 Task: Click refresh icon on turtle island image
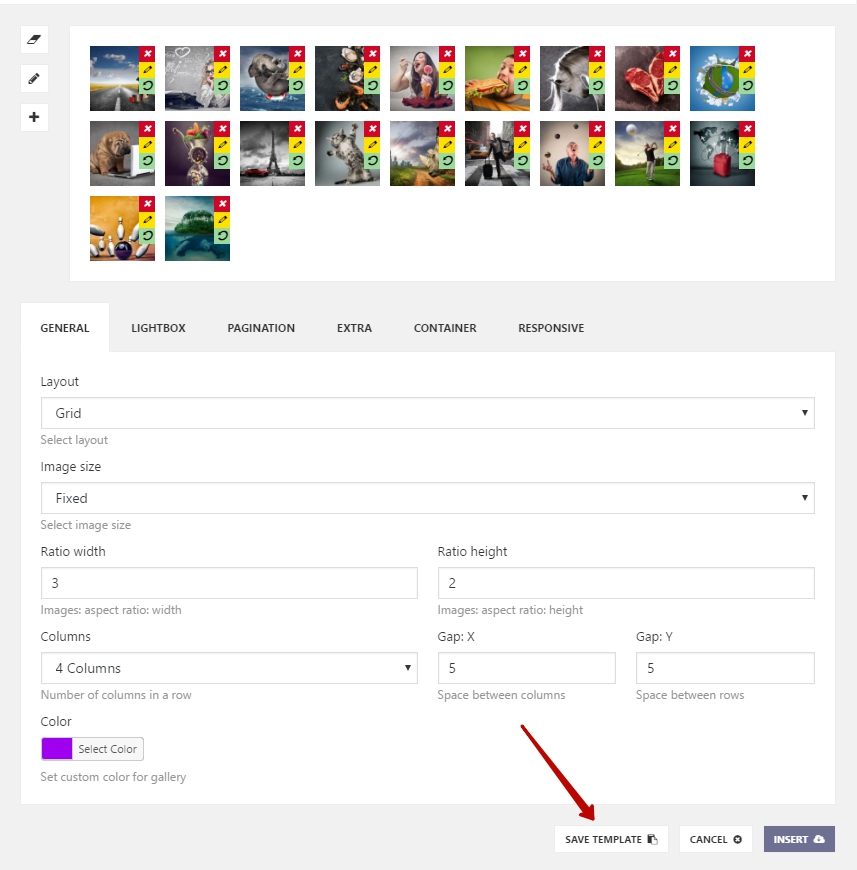222,236
